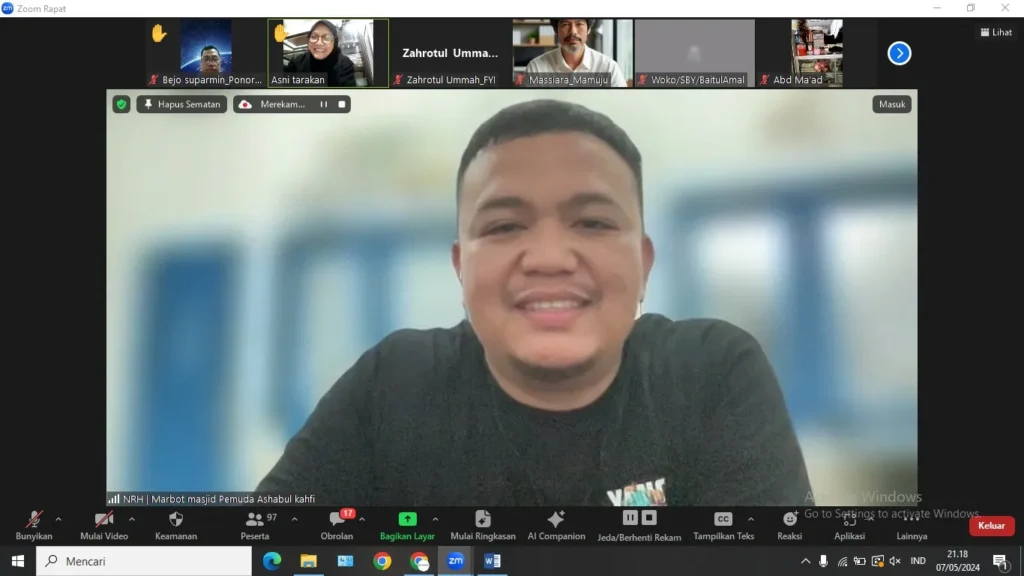Start meeting summary with Mulai Ringkasan

[x=483, y=526]
